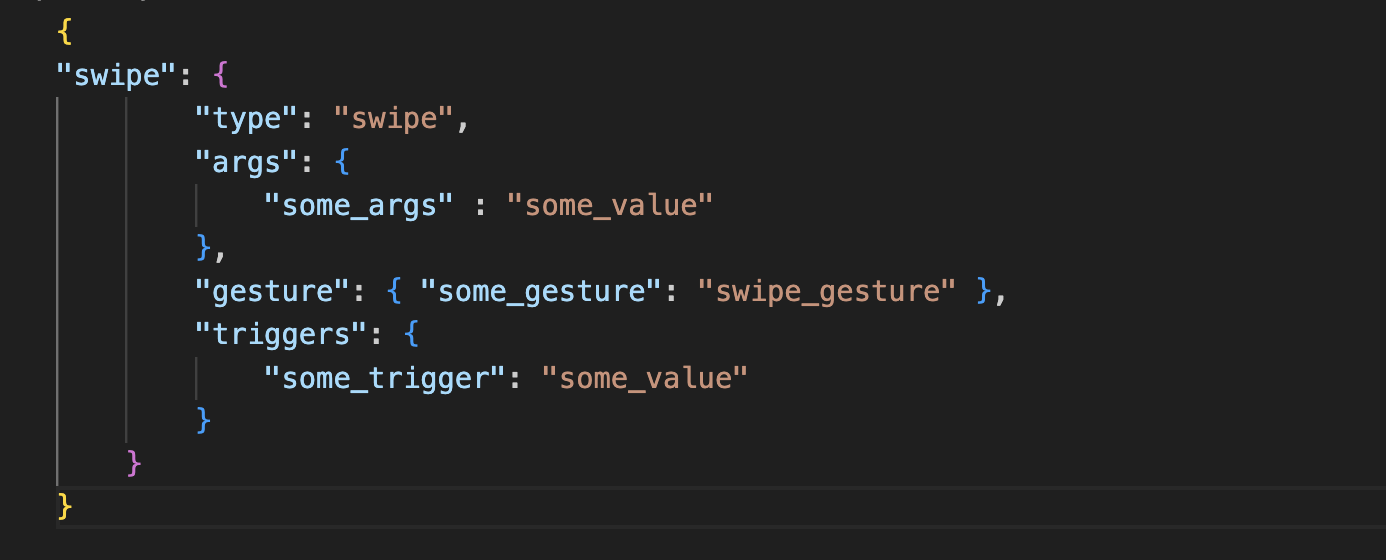Viewport: 1386px width, 560px height.
Task: Click the pink closing curly brace
Action: click(135, 463)
